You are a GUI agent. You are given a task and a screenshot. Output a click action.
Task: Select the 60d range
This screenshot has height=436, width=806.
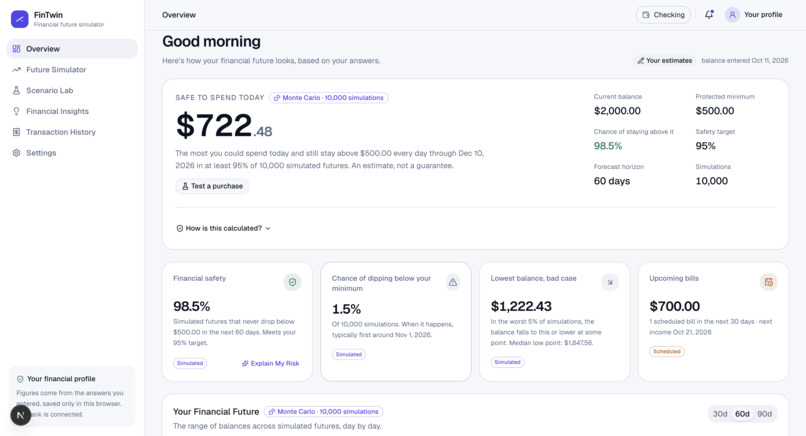coord(742,414)
